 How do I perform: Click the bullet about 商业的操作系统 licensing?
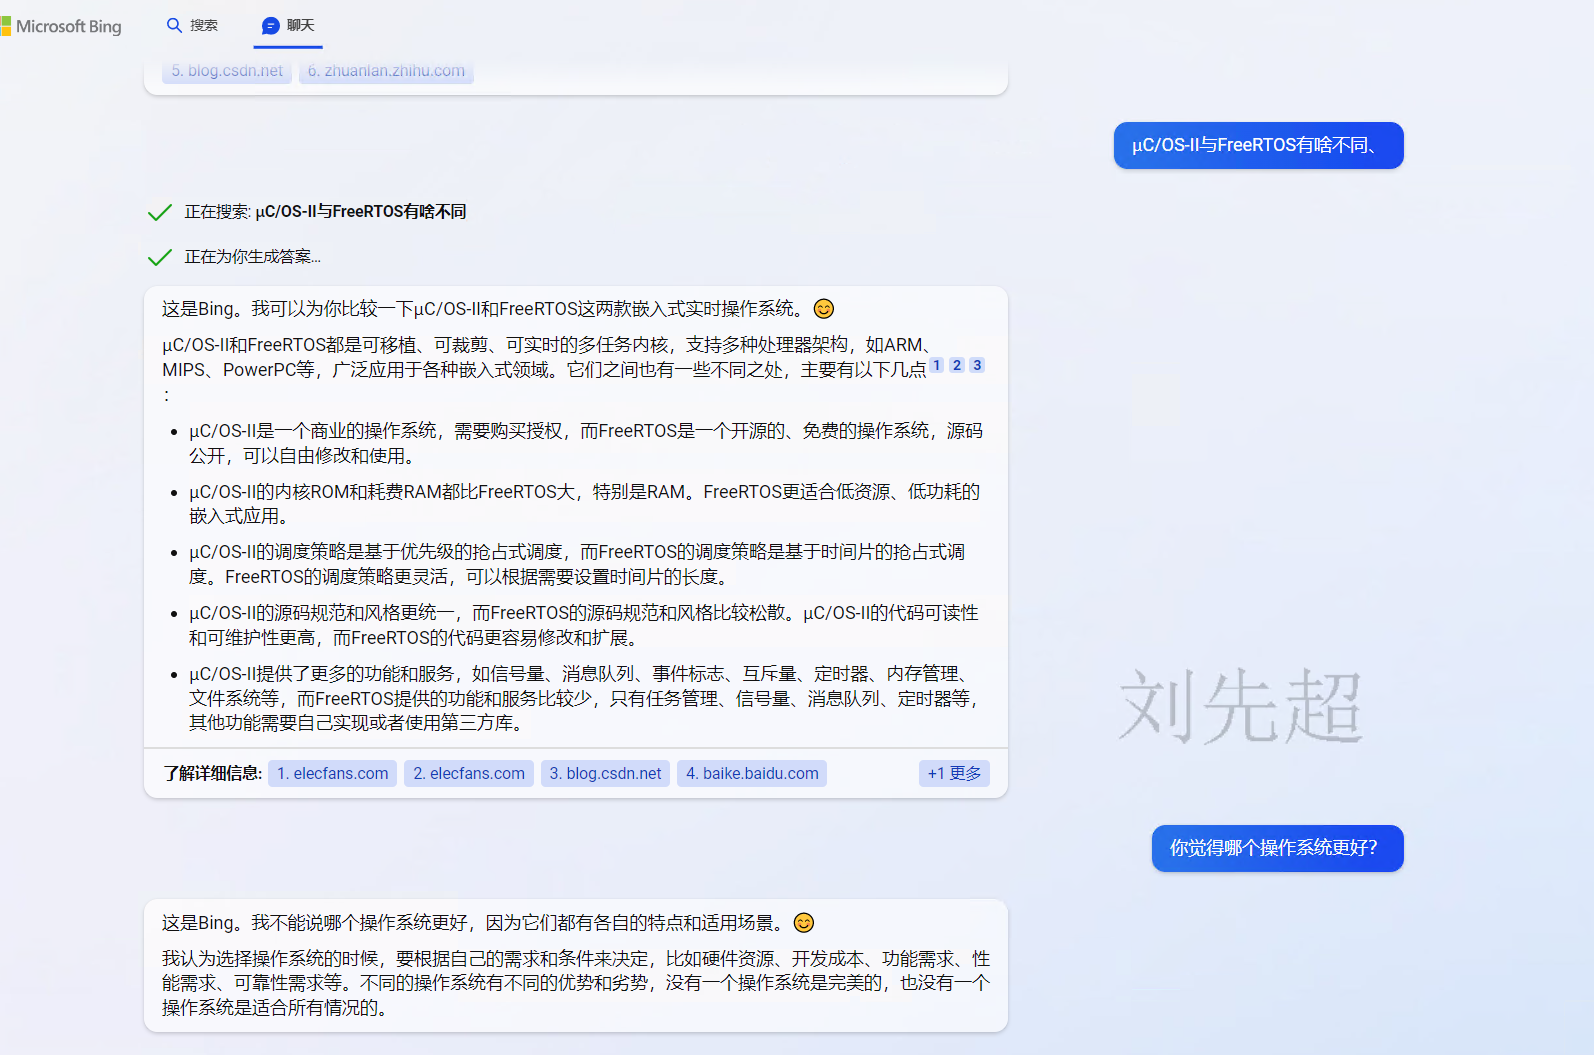[586, 443]
